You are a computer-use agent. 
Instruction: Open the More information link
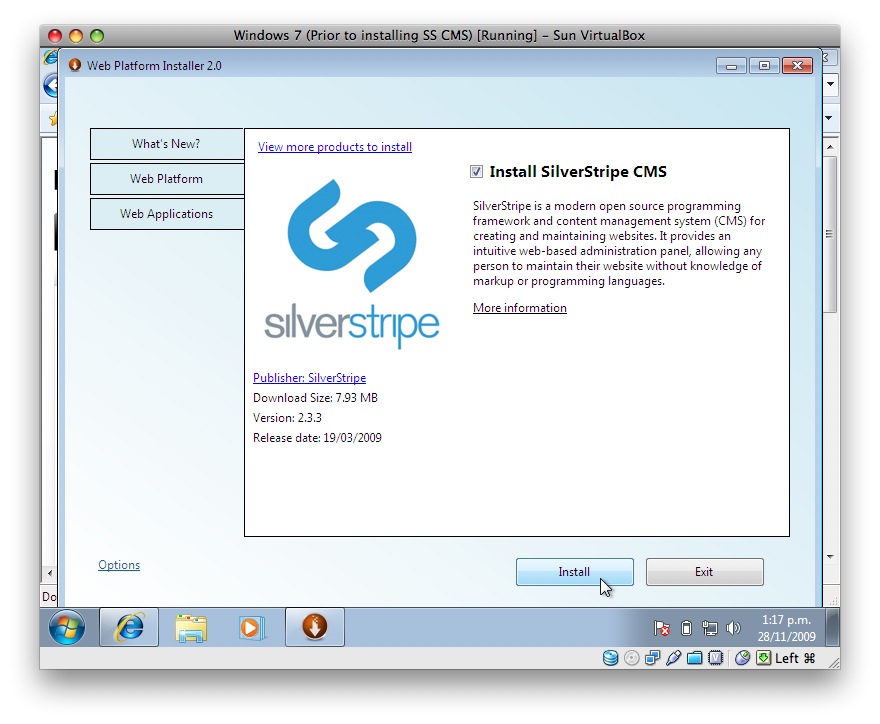519,308
